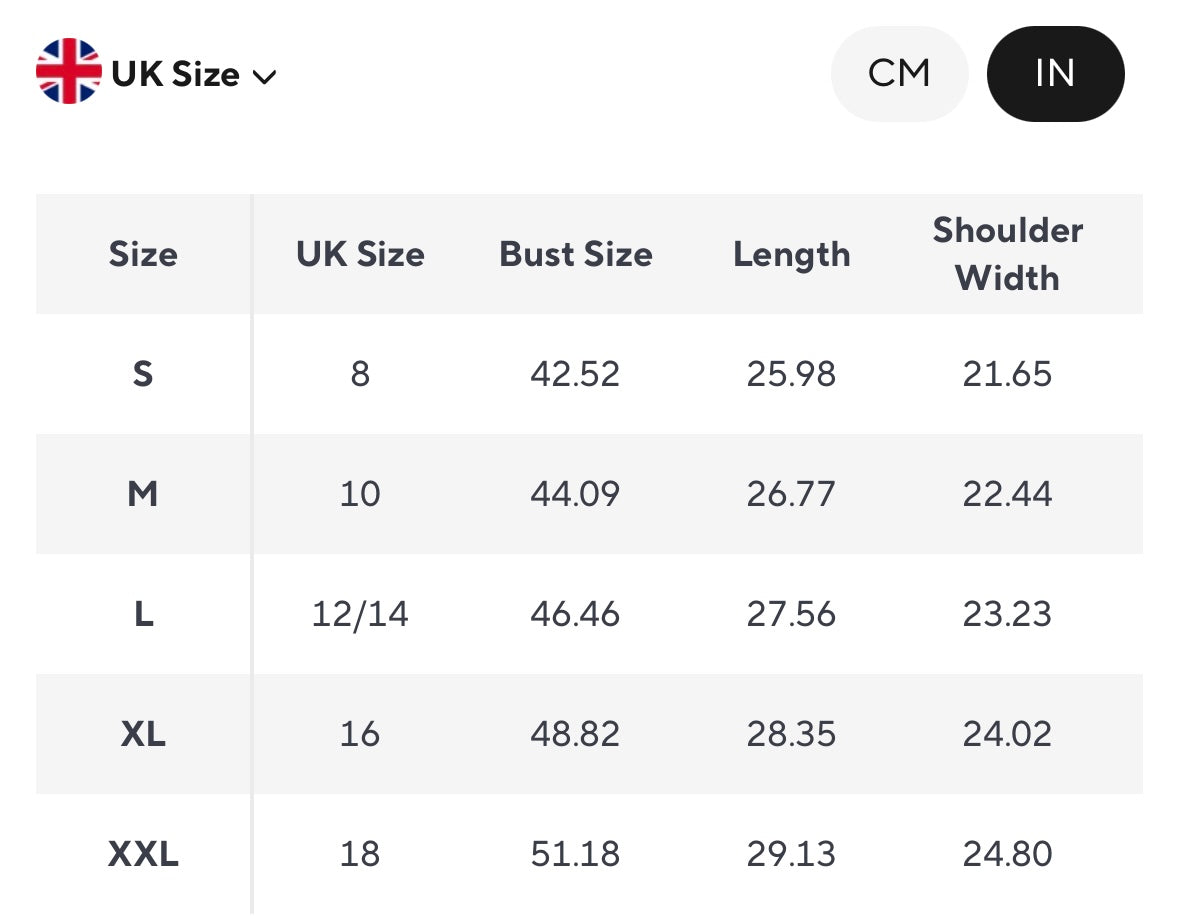This screenshot has height=924, width=1179.
Task: Select the XL size row label
Action: [143, 734]
